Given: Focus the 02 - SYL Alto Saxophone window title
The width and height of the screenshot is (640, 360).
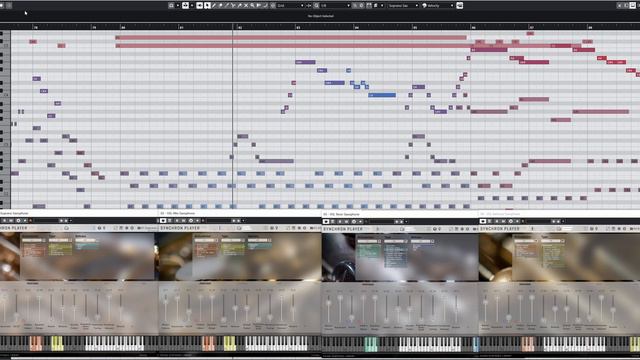Looking at the screenshot, I should click(178, 213).
